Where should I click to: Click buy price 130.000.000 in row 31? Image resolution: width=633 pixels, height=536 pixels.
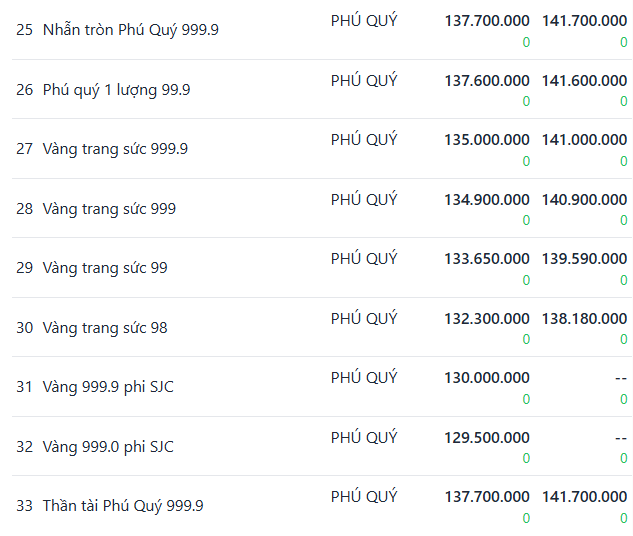click(x=487, y=378)
